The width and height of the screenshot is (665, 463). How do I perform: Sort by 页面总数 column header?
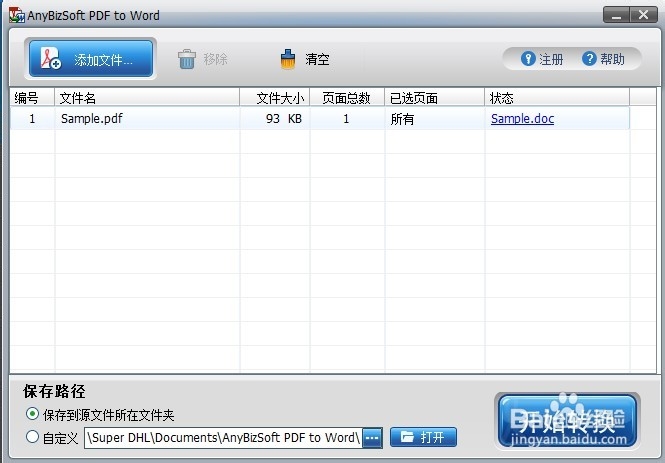click(347, 98)
